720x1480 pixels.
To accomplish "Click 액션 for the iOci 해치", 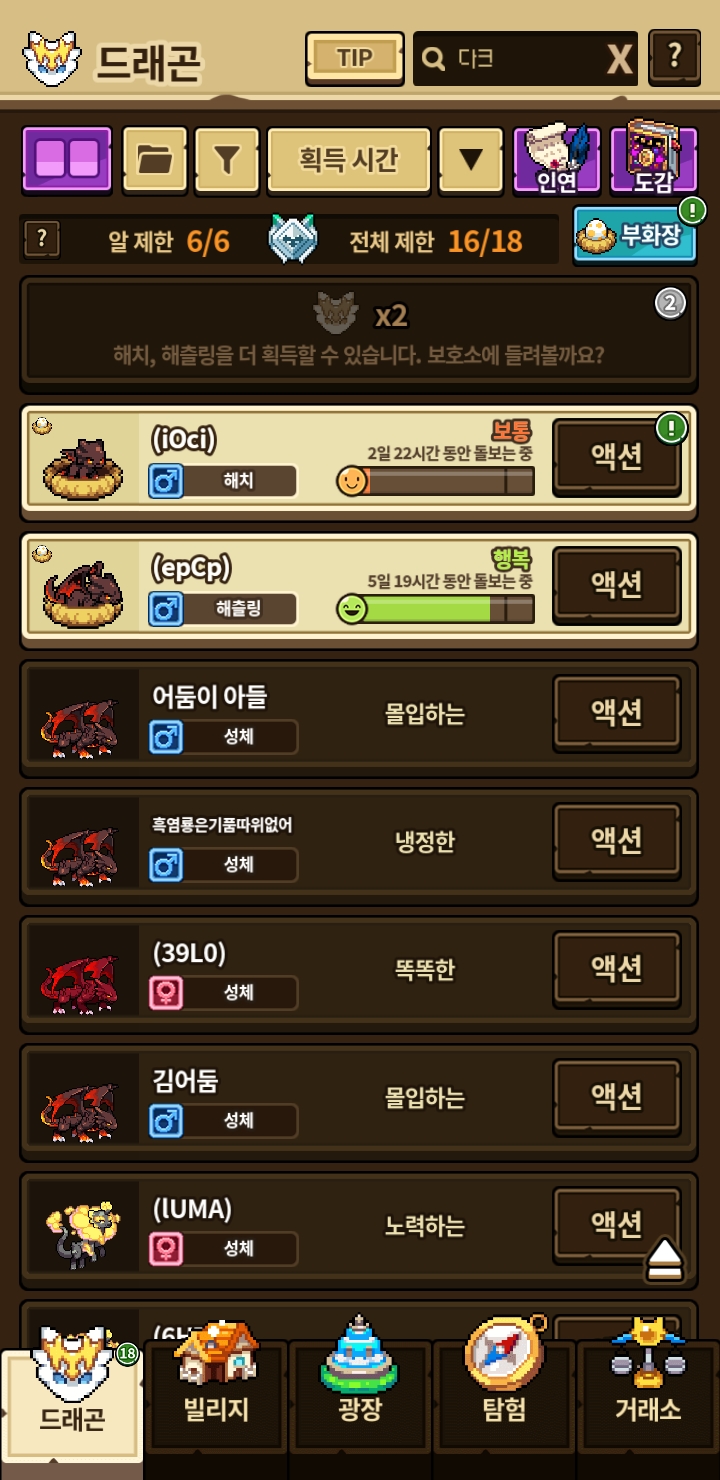I will click(617, 456).
